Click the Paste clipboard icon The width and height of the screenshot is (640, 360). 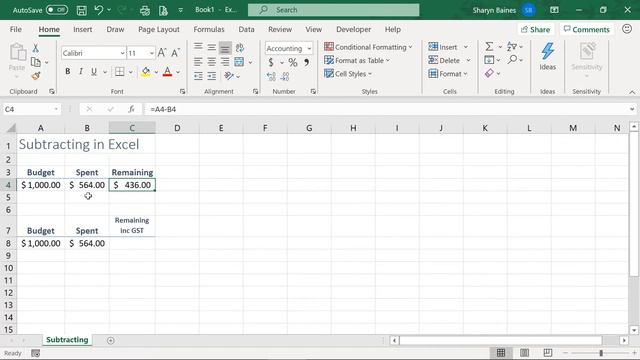17,52
